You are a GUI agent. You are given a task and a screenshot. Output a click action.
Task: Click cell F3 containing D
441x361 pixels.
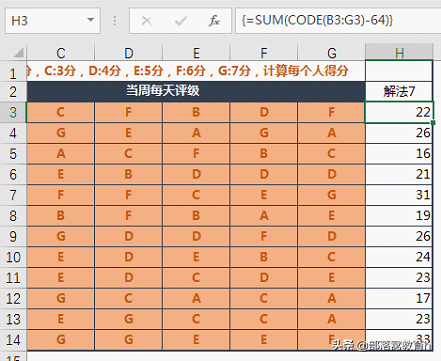pos(264,112)
